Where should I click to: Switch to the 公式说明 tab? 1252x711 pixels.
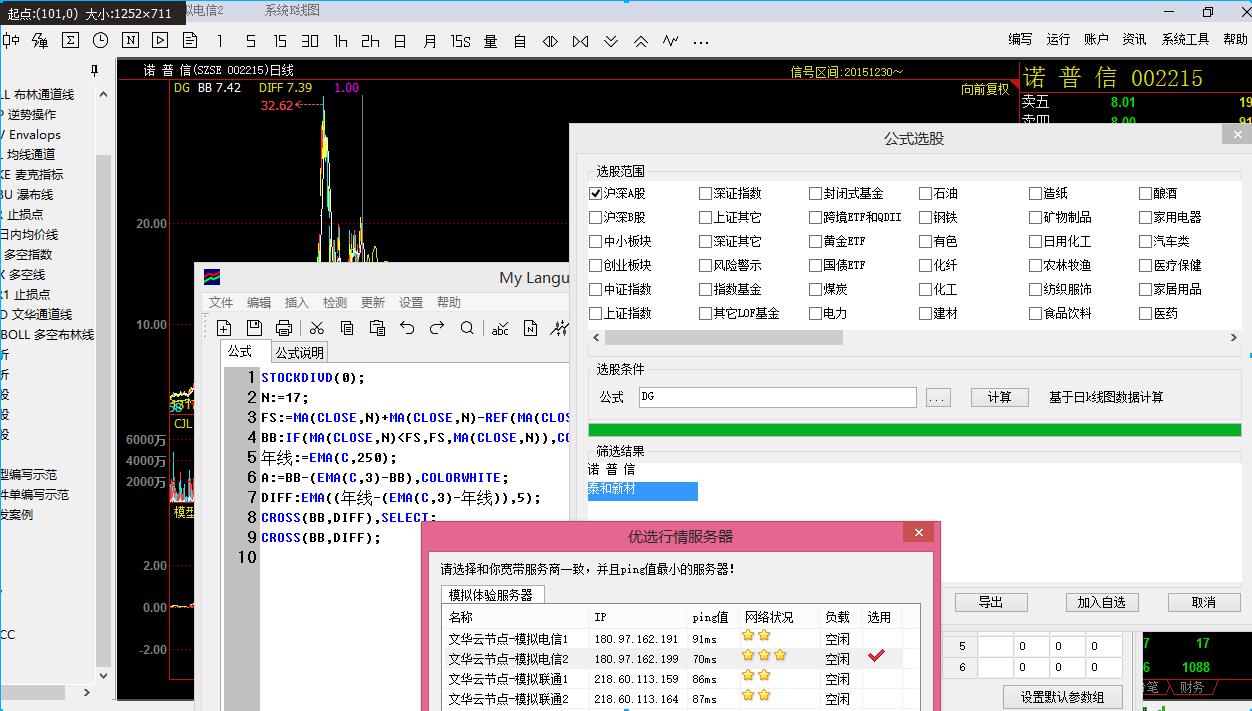point(300,352)
